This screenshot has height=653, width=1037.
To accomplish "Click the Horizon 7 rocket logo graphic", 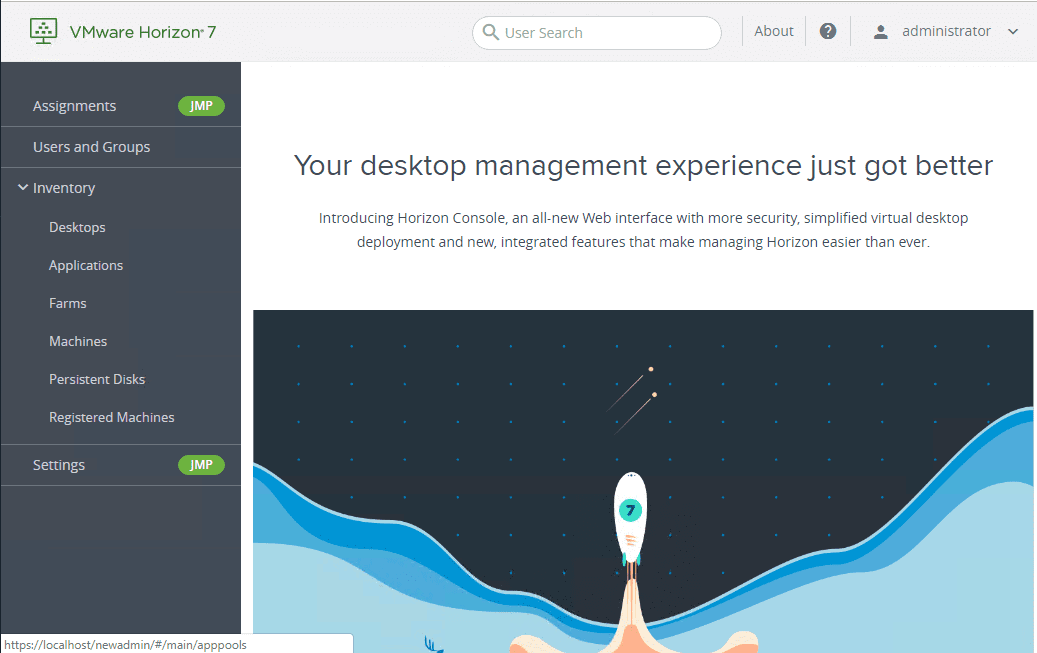I will pos(630,510).
